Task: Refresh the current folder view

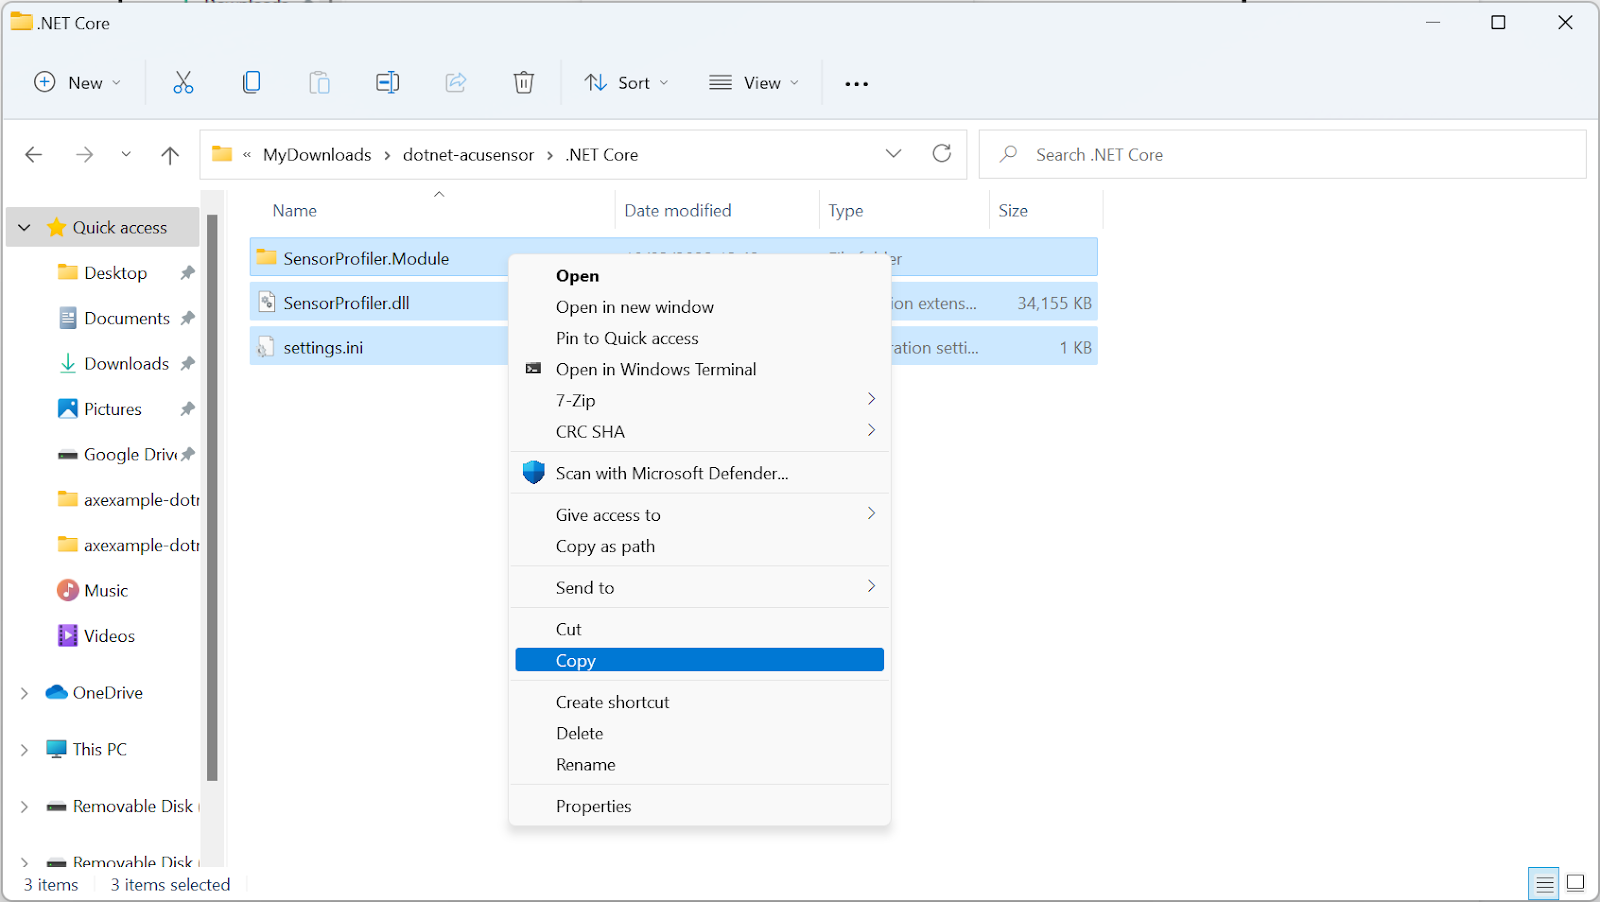Action: click(941, 154)
